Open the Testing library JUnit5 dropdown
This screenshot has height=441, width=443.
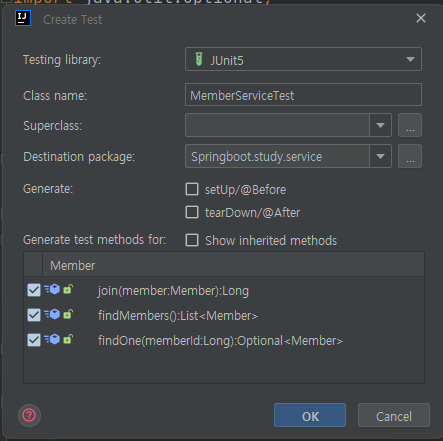303,59
